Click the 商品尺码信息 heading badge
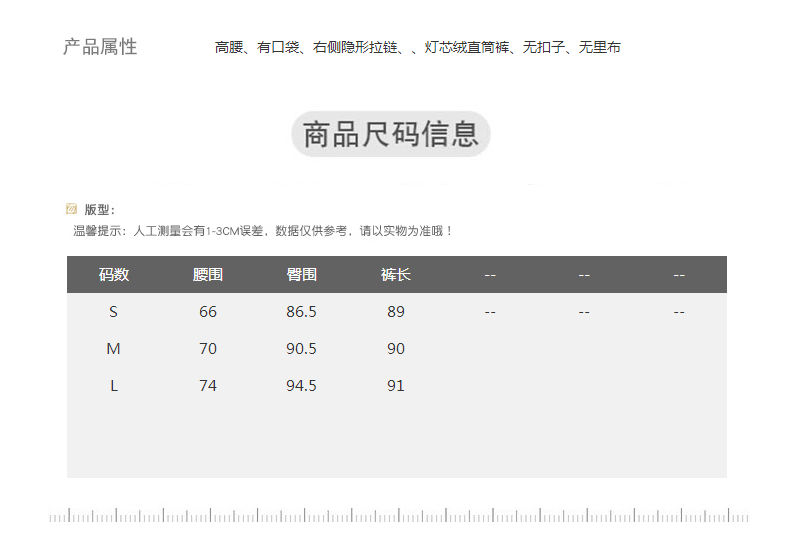Image resolution: width=790 pixels, height=556 pixels. click(x=391, y=134)
